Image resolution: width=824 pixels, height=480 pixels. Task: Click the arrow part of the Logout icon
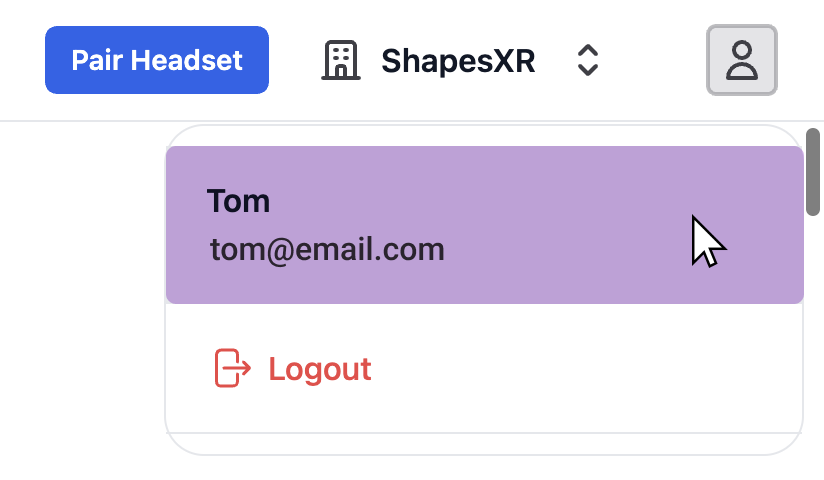(241, 370)
